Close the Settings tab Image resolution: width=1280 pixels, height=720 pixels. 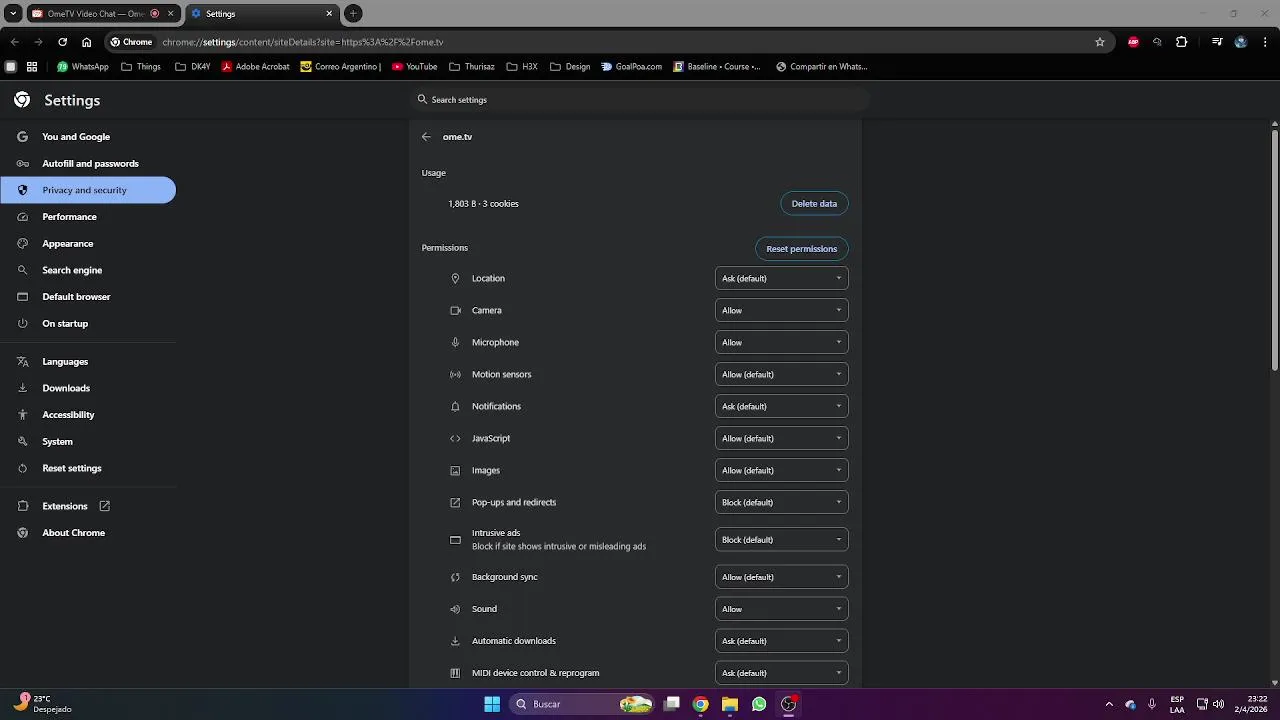[x=330, y=14]
